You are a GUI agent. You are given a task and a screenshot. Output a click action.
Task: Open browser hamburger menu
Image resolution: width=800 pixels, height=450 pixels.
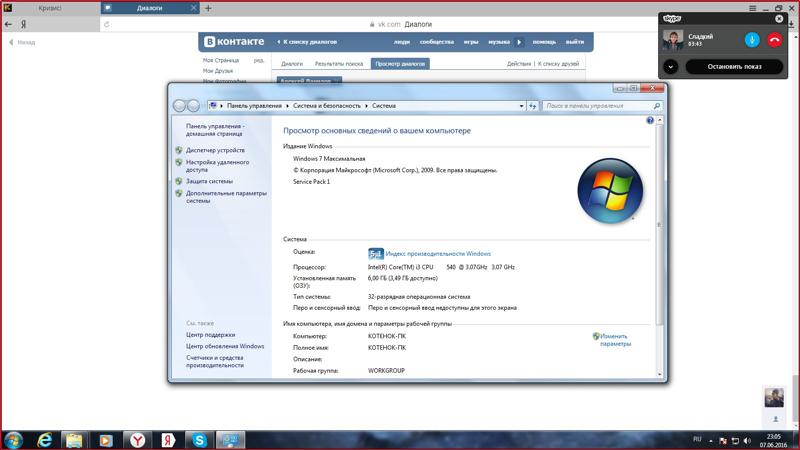753,8
